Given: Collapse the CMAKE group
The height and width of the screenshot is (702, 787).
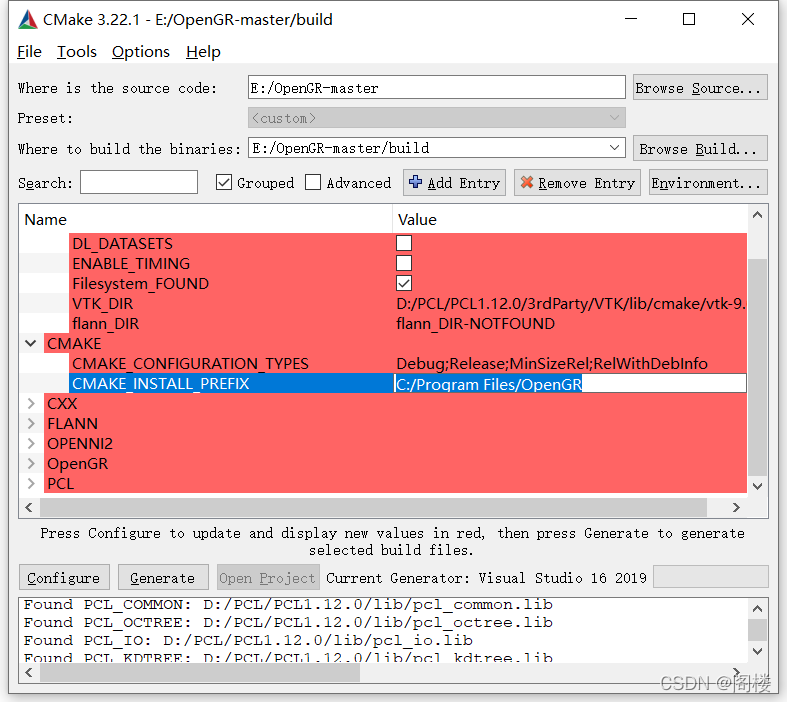Looking at the screenshot, I should 31,343.
